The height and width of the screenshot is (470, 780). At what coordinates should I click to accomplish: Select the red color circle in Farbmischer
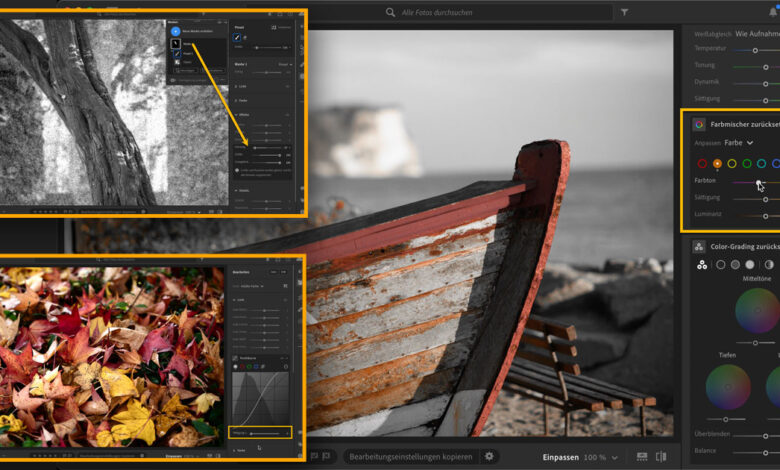tap(702, 163)
